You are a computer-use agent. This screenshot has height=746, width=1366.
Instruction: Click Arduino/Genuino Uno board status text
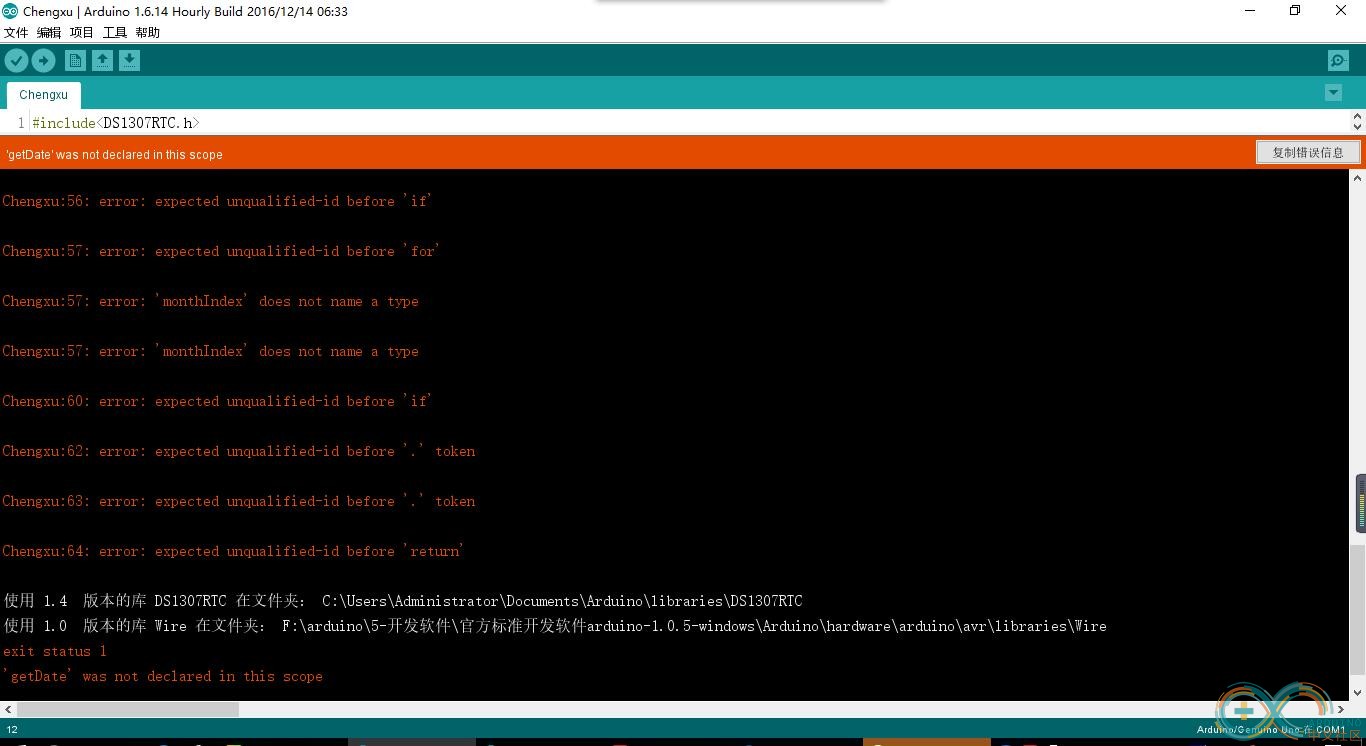coord(1270,730)
